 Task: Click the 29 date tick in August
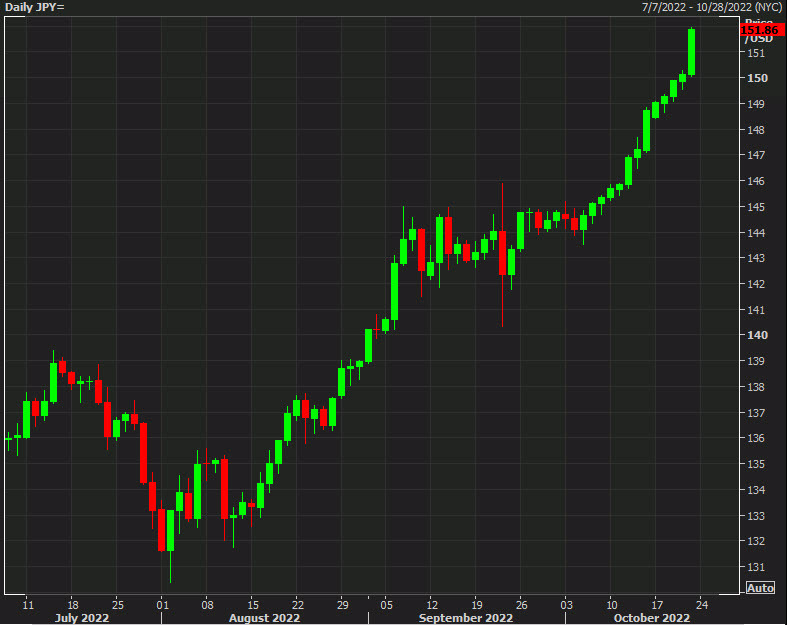pyautogui.click(x=342, y=604)
